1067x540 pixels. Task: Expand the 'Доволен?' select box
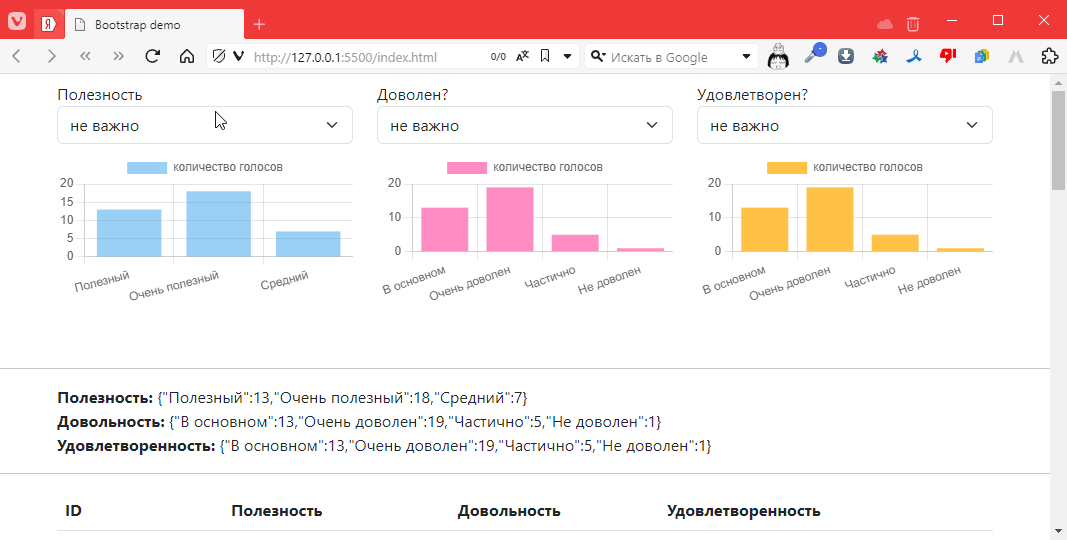click(525, 125)
